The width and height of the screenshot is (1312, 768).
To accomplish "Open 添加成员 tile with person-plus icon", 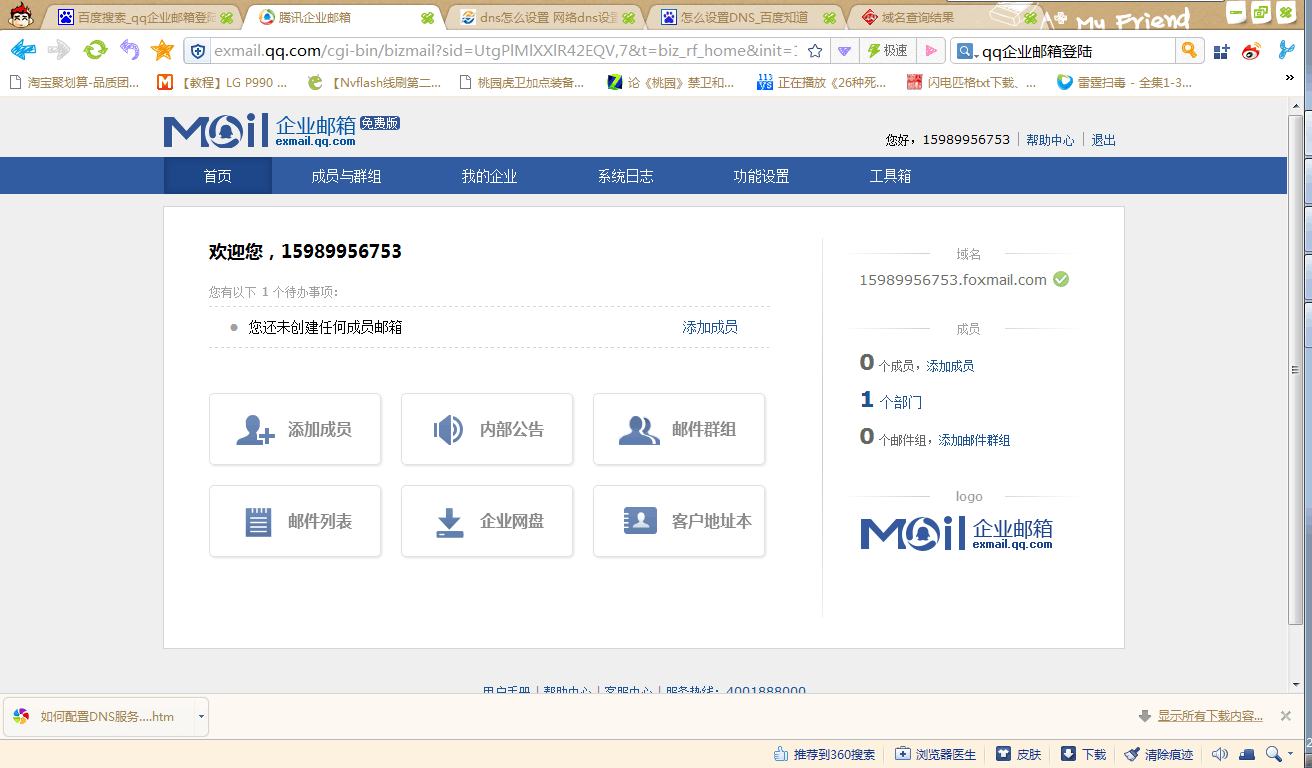I will coord(295,429).
